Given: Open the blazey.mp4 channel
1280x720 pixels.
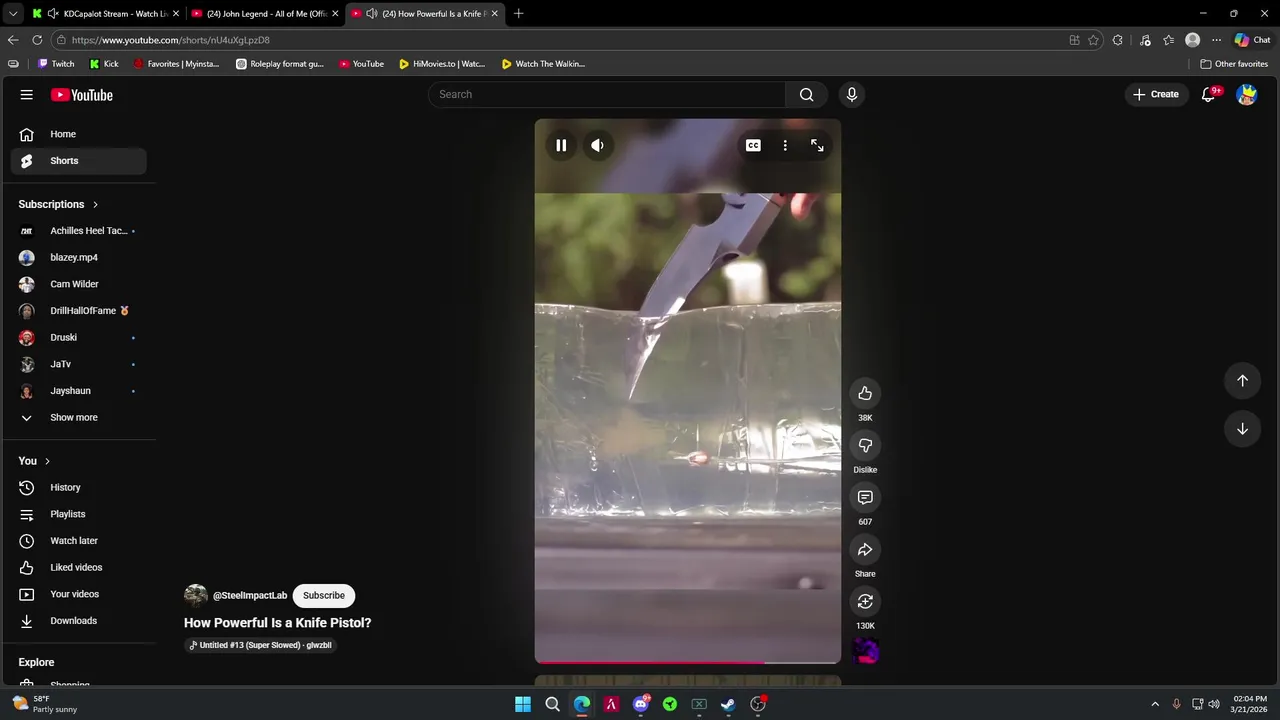Looking at the screenshot, I should (x=78, y=257).
